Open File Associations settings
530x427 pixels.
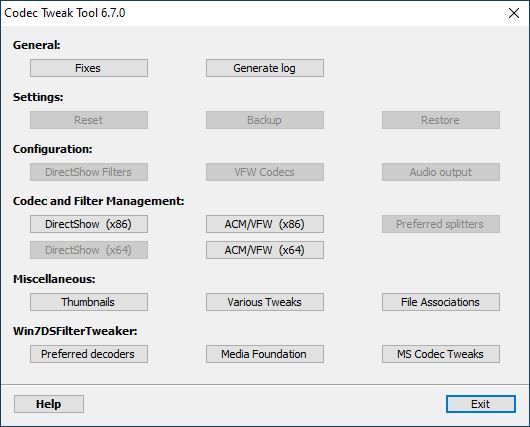coord(441,302)
